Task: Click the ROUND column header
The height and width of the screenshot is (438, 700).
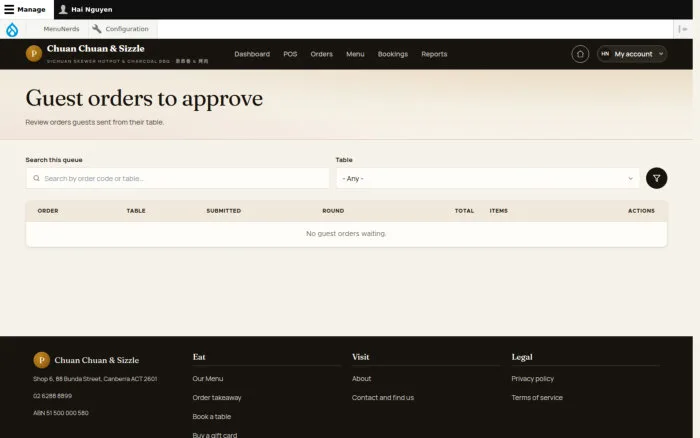Action: [333, 211]
